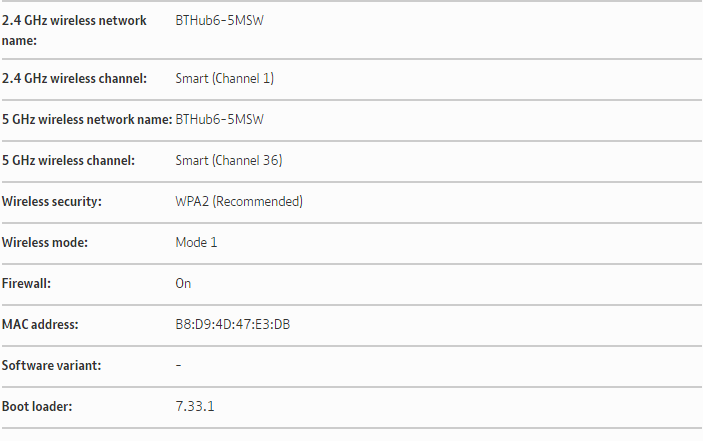Click the Wireless mode label
703x441 pixels.
pos(45,243)
